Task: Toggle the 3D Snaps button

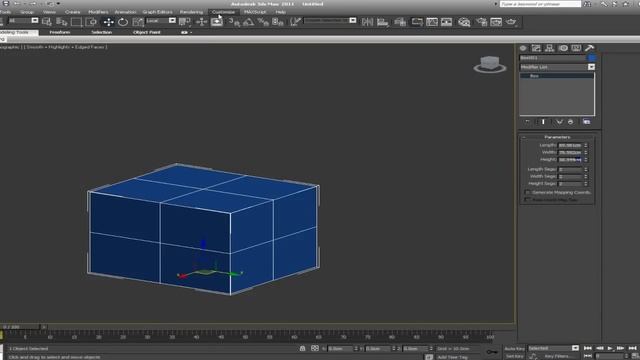Action: (234, 22)
